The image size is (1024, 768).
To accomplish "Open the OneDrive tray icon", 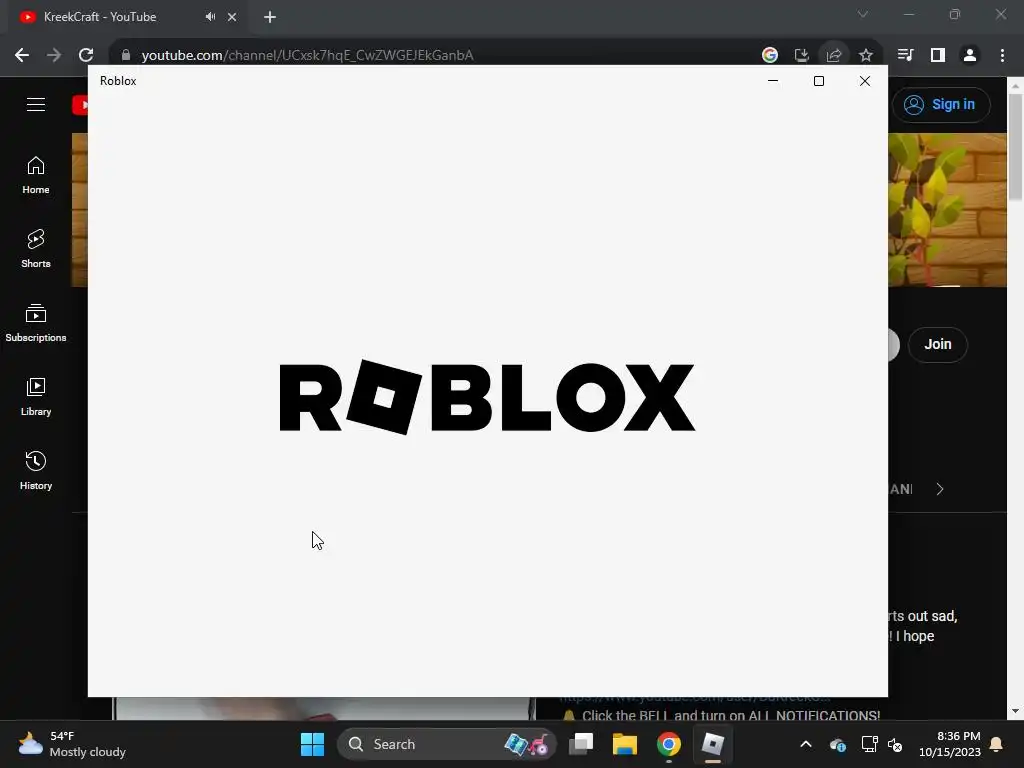I will pyautogui.click(x=838, y=744).
